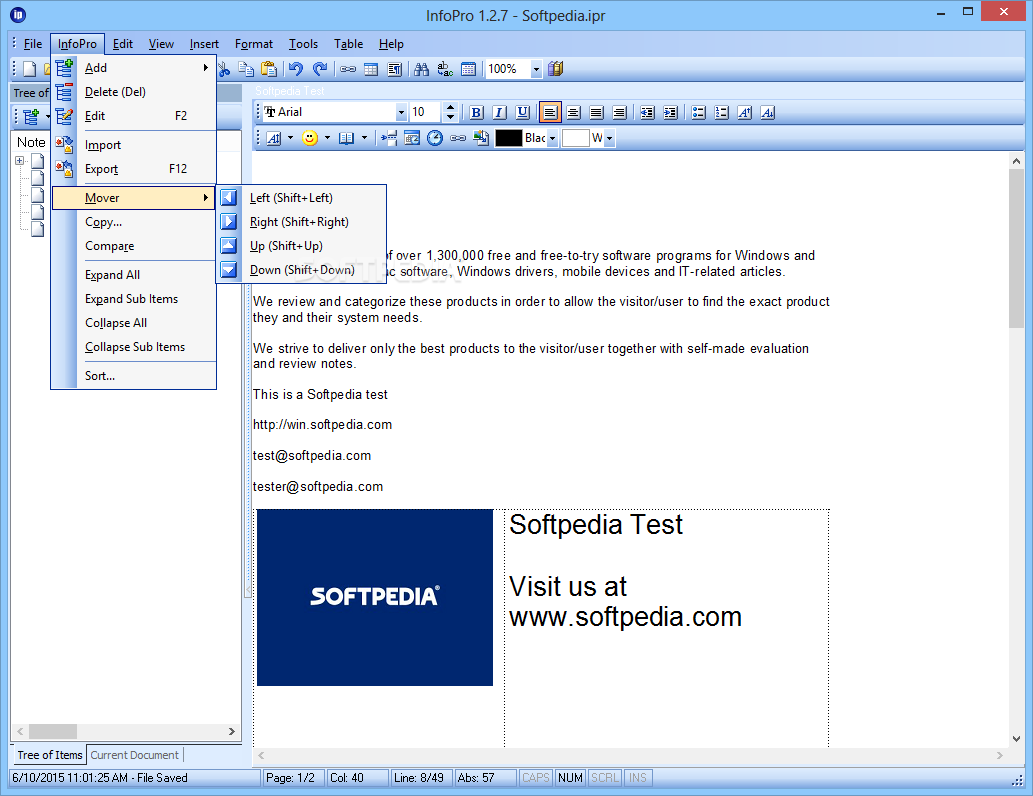Click the date/time window icon
The height and width of the screenshot is (796, 1033).
tap(412, 138)
